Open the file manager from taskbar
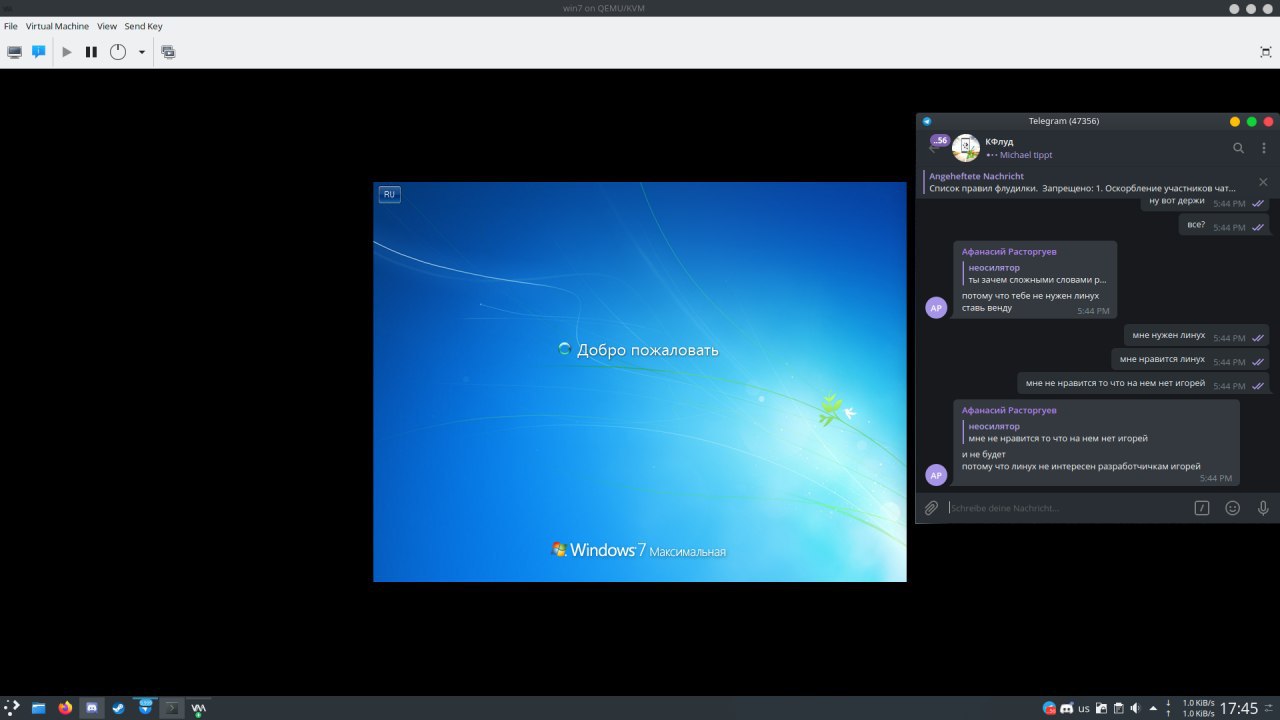 coord(39,708)
